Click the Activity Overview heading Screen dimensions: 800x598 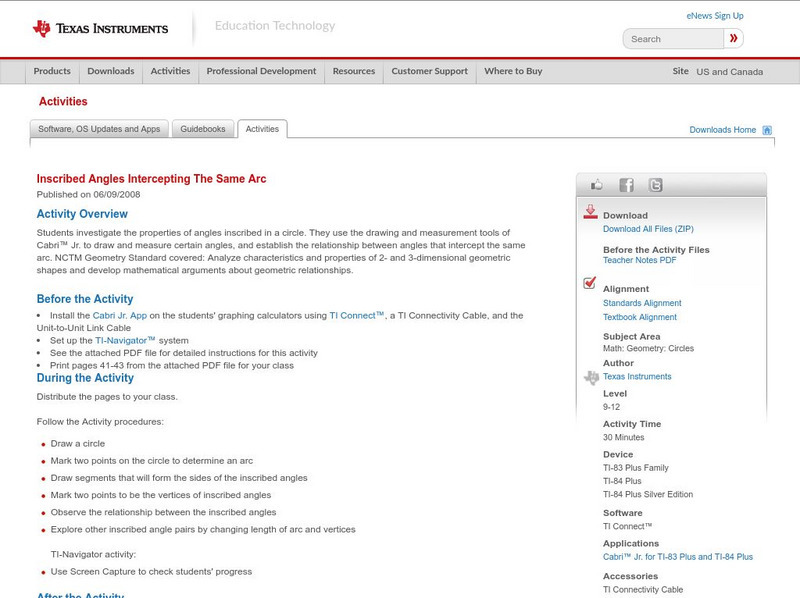[x=82, y=214]
